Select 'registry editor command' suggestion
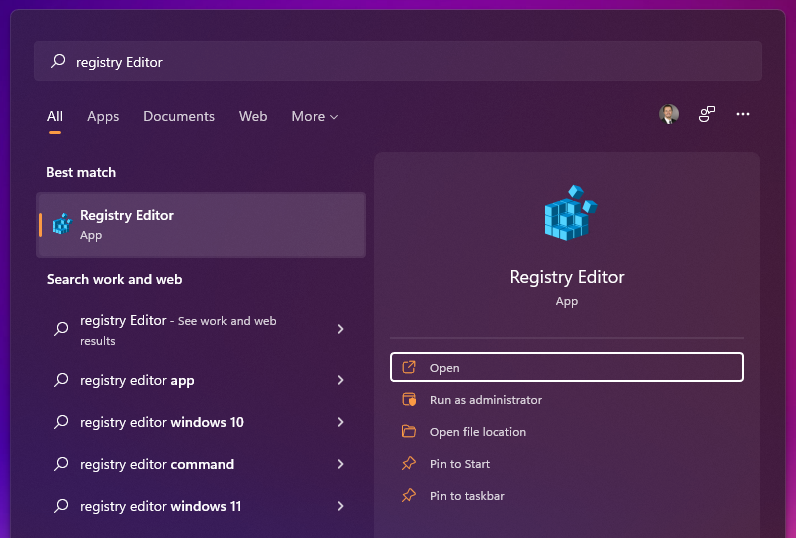Screen dimensions: 796x538 tap(201, 464)
